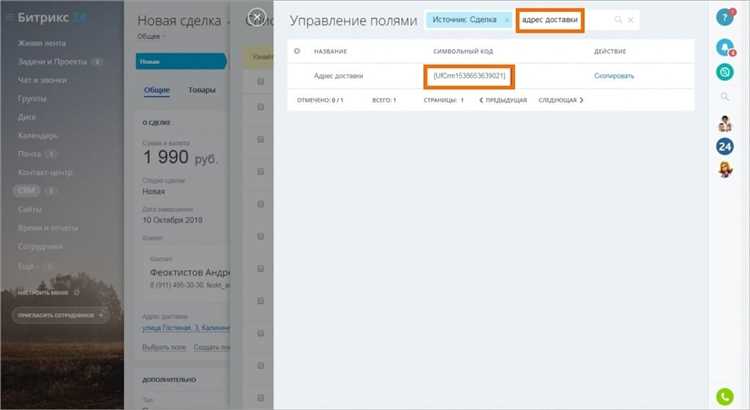This screenshot has width=750, height=410.
Task: Click the search field with адрес доставки
Action: (550, 20)
